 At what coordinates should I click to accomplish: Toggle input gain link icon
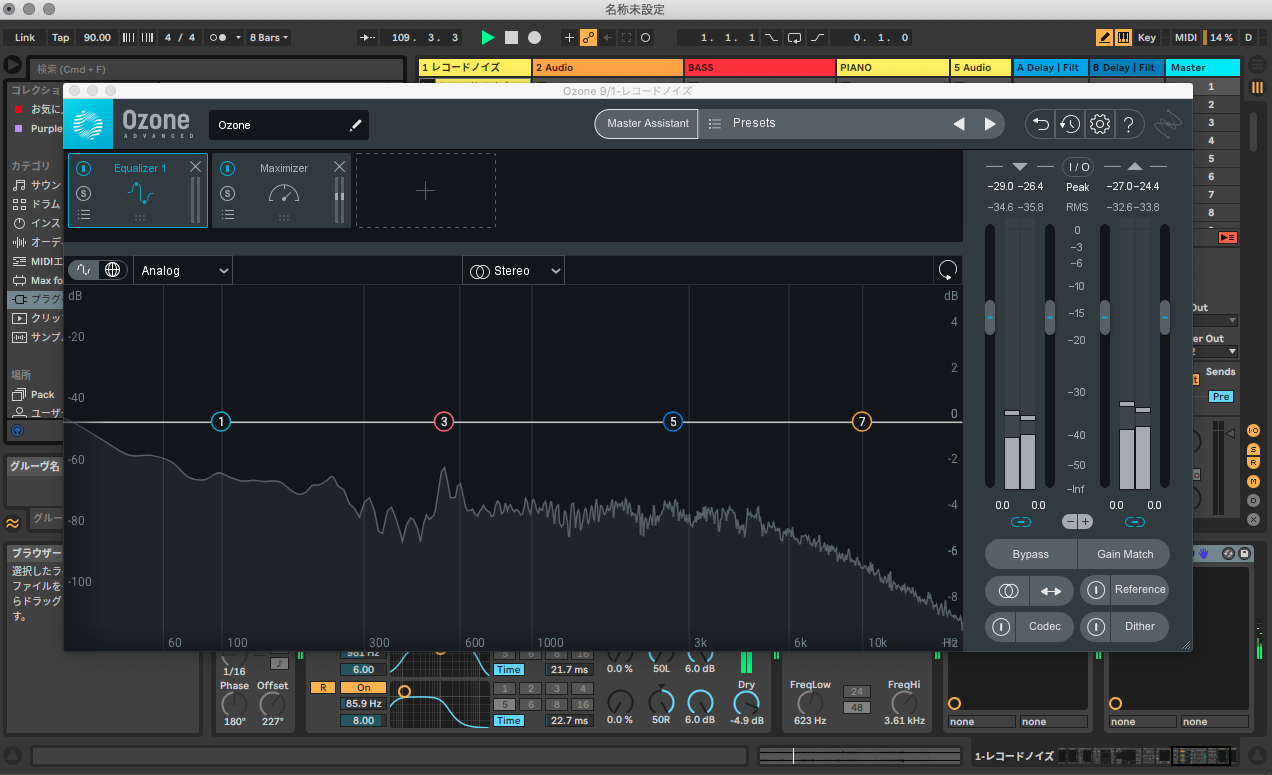point(1020,522)
